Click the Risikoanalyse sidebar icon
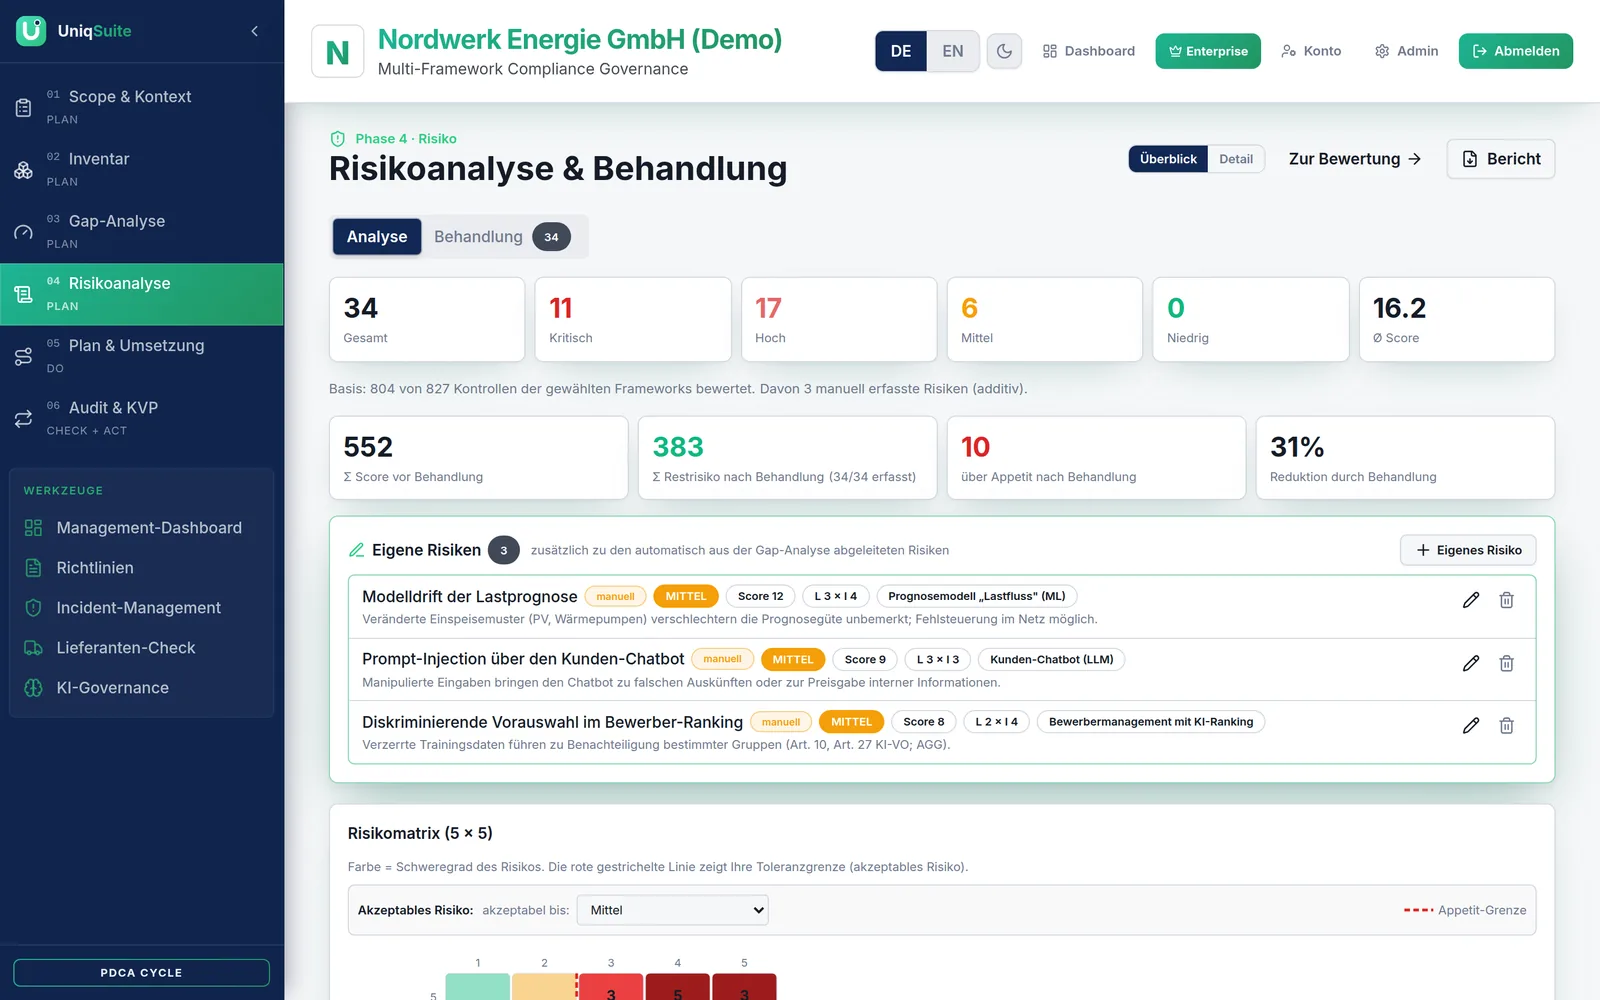Screen dimensions: 1600x1000 tap(23, 294)
